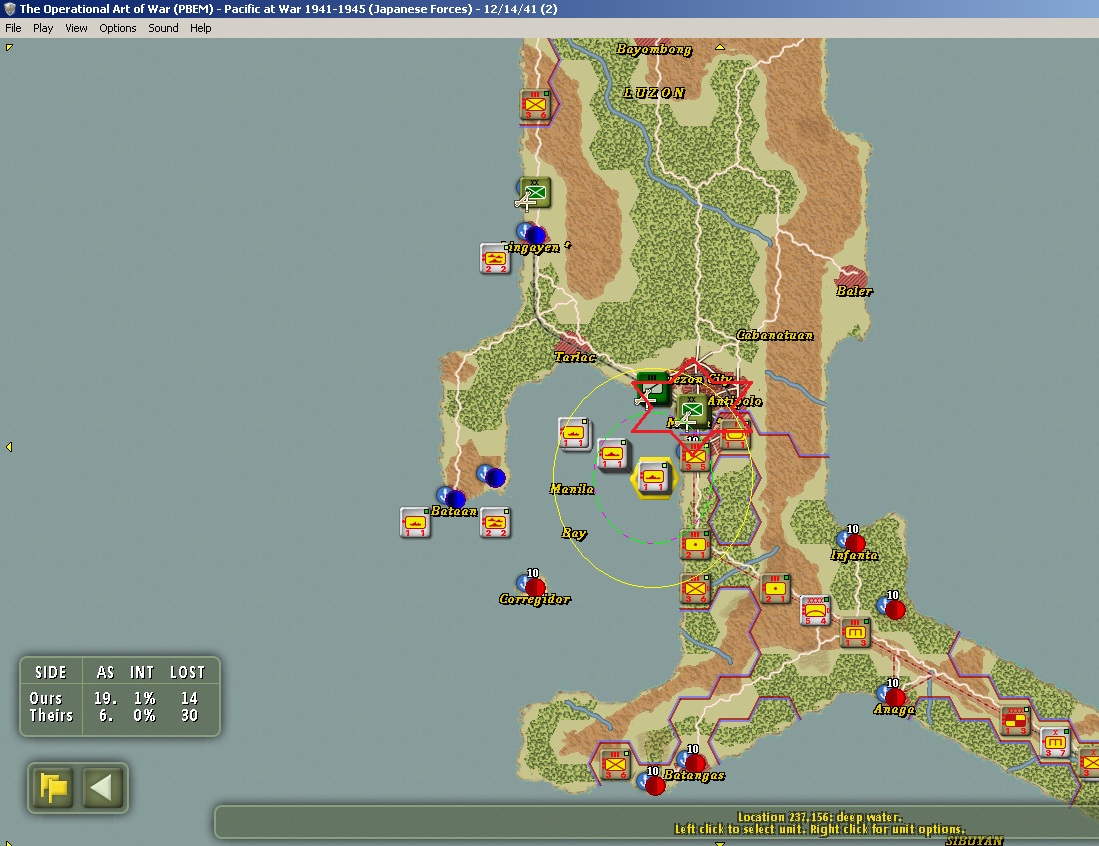Select the naval unit west of Bataan

415,523
